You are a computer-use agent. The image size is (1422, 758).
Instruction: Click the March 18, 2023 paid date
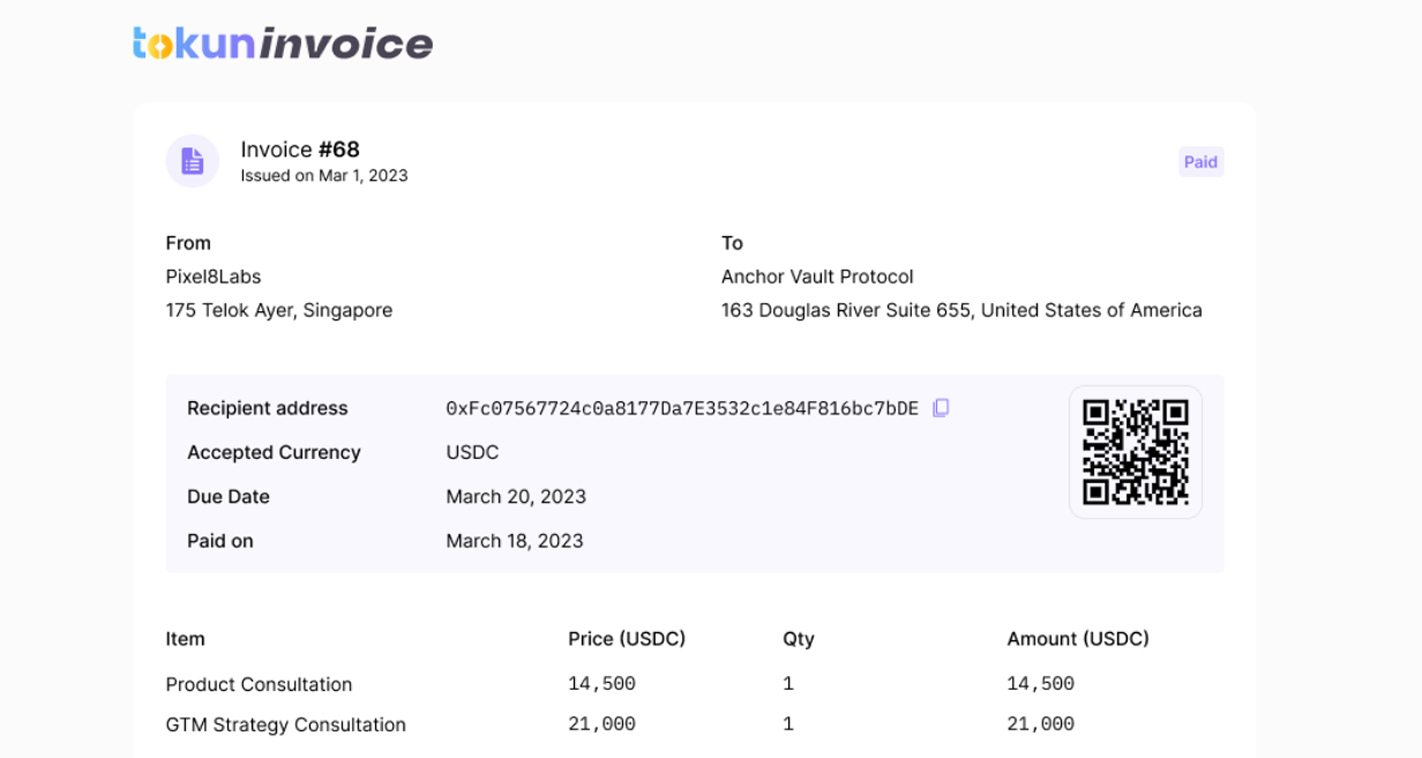click(x=514, y=541)
